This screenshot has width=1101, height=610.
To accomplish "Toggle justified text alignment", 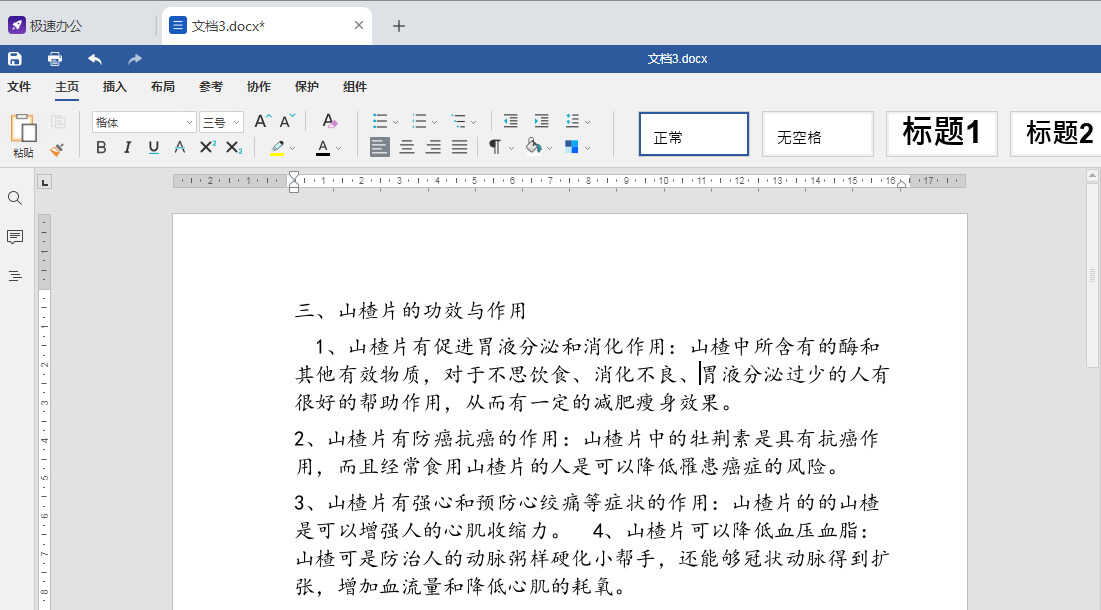I will coord(460,147).
